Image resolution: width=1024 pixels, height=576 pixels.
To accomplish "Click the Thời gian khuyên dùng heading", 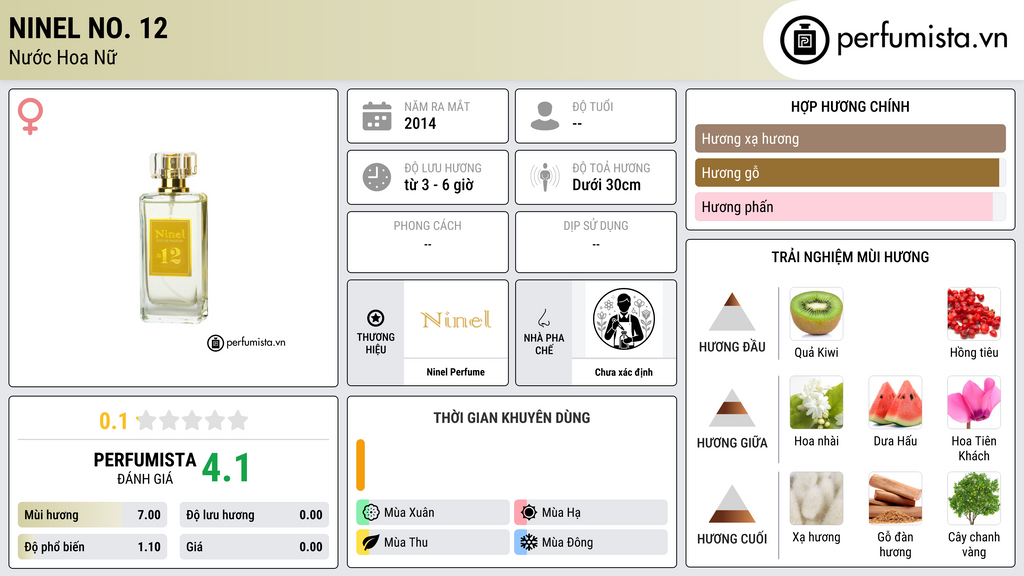I will (x=511, y=418).
